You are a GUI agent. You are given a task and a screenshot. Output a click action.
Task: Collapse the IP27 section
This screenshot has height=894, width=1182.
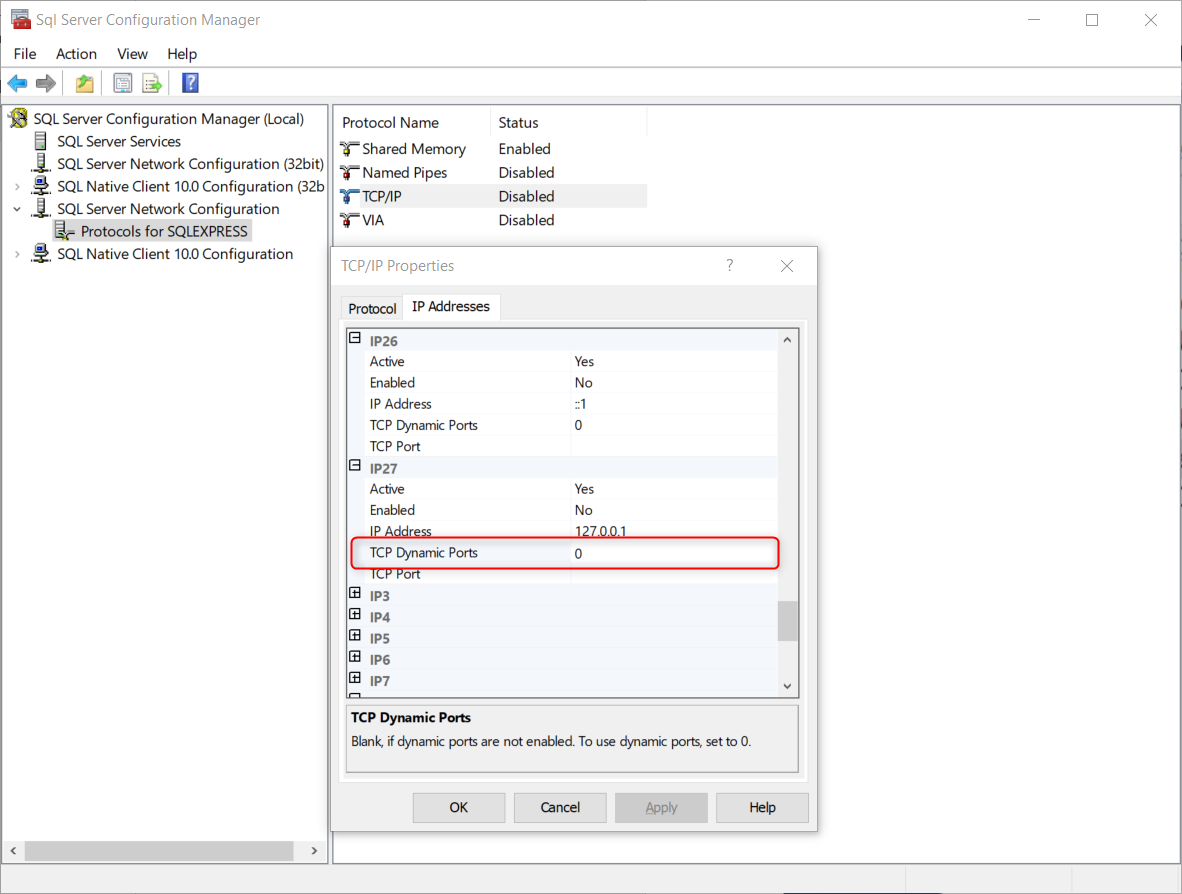[355, 466]
